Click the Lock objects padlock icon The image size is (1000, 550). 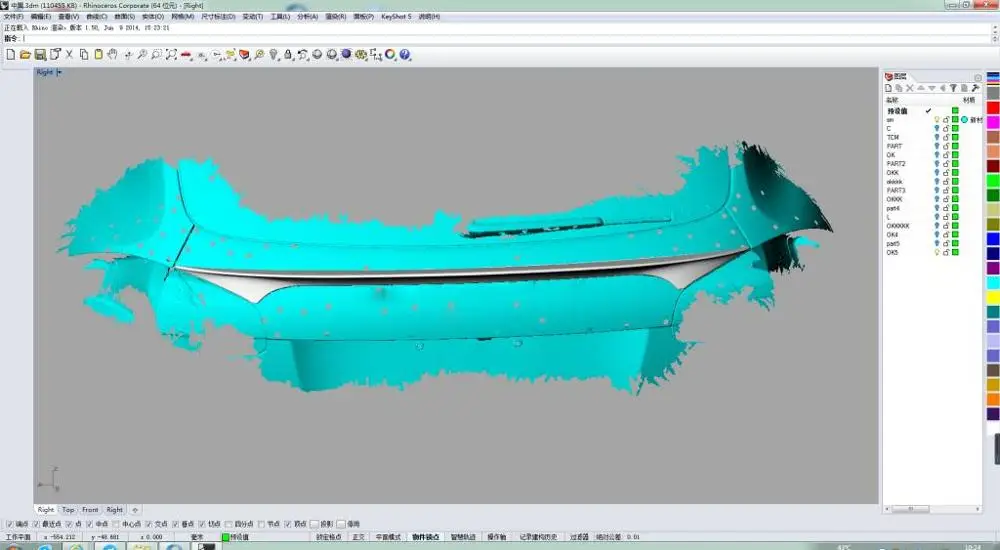(288, 54)
